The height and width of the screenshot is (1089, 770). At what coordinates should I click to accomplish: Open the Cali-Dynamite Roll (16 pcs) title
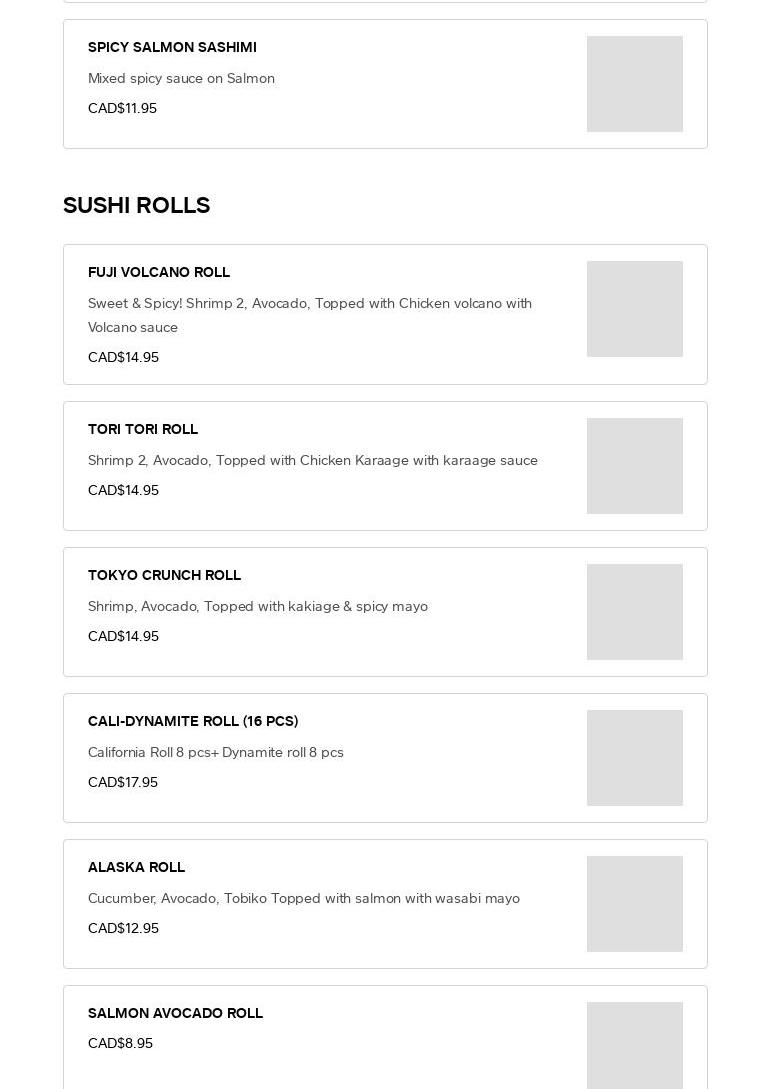tap(193, 721)
